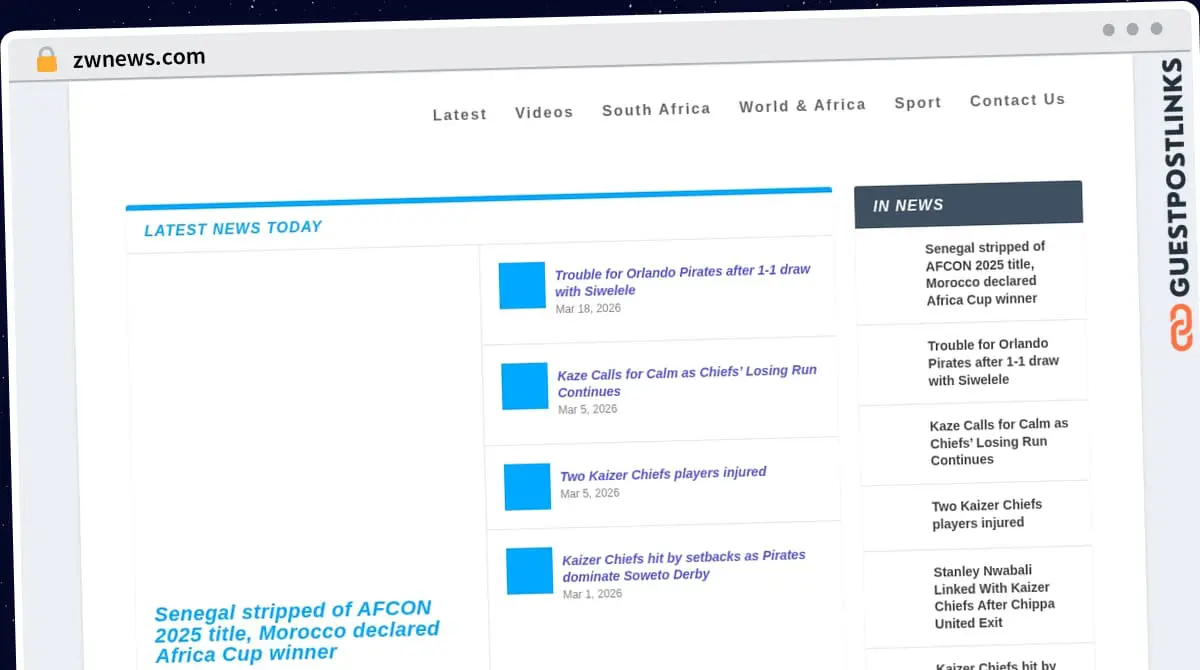Click thumbnail beside Kaze Calls for Calm
This screenshot has width=1200, height=670.
click(x=525, y=386)
